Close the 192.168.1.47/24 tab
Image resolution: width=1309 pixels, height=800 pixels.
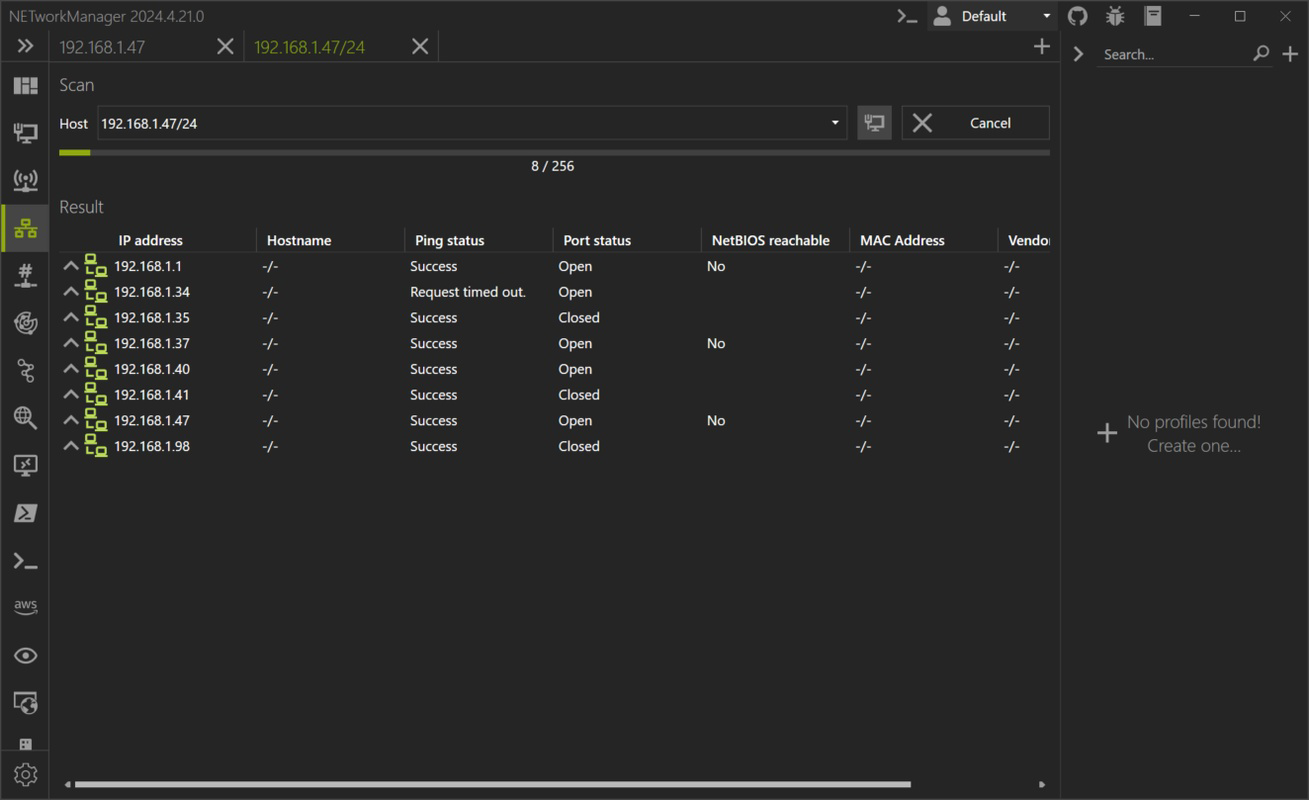421,46
